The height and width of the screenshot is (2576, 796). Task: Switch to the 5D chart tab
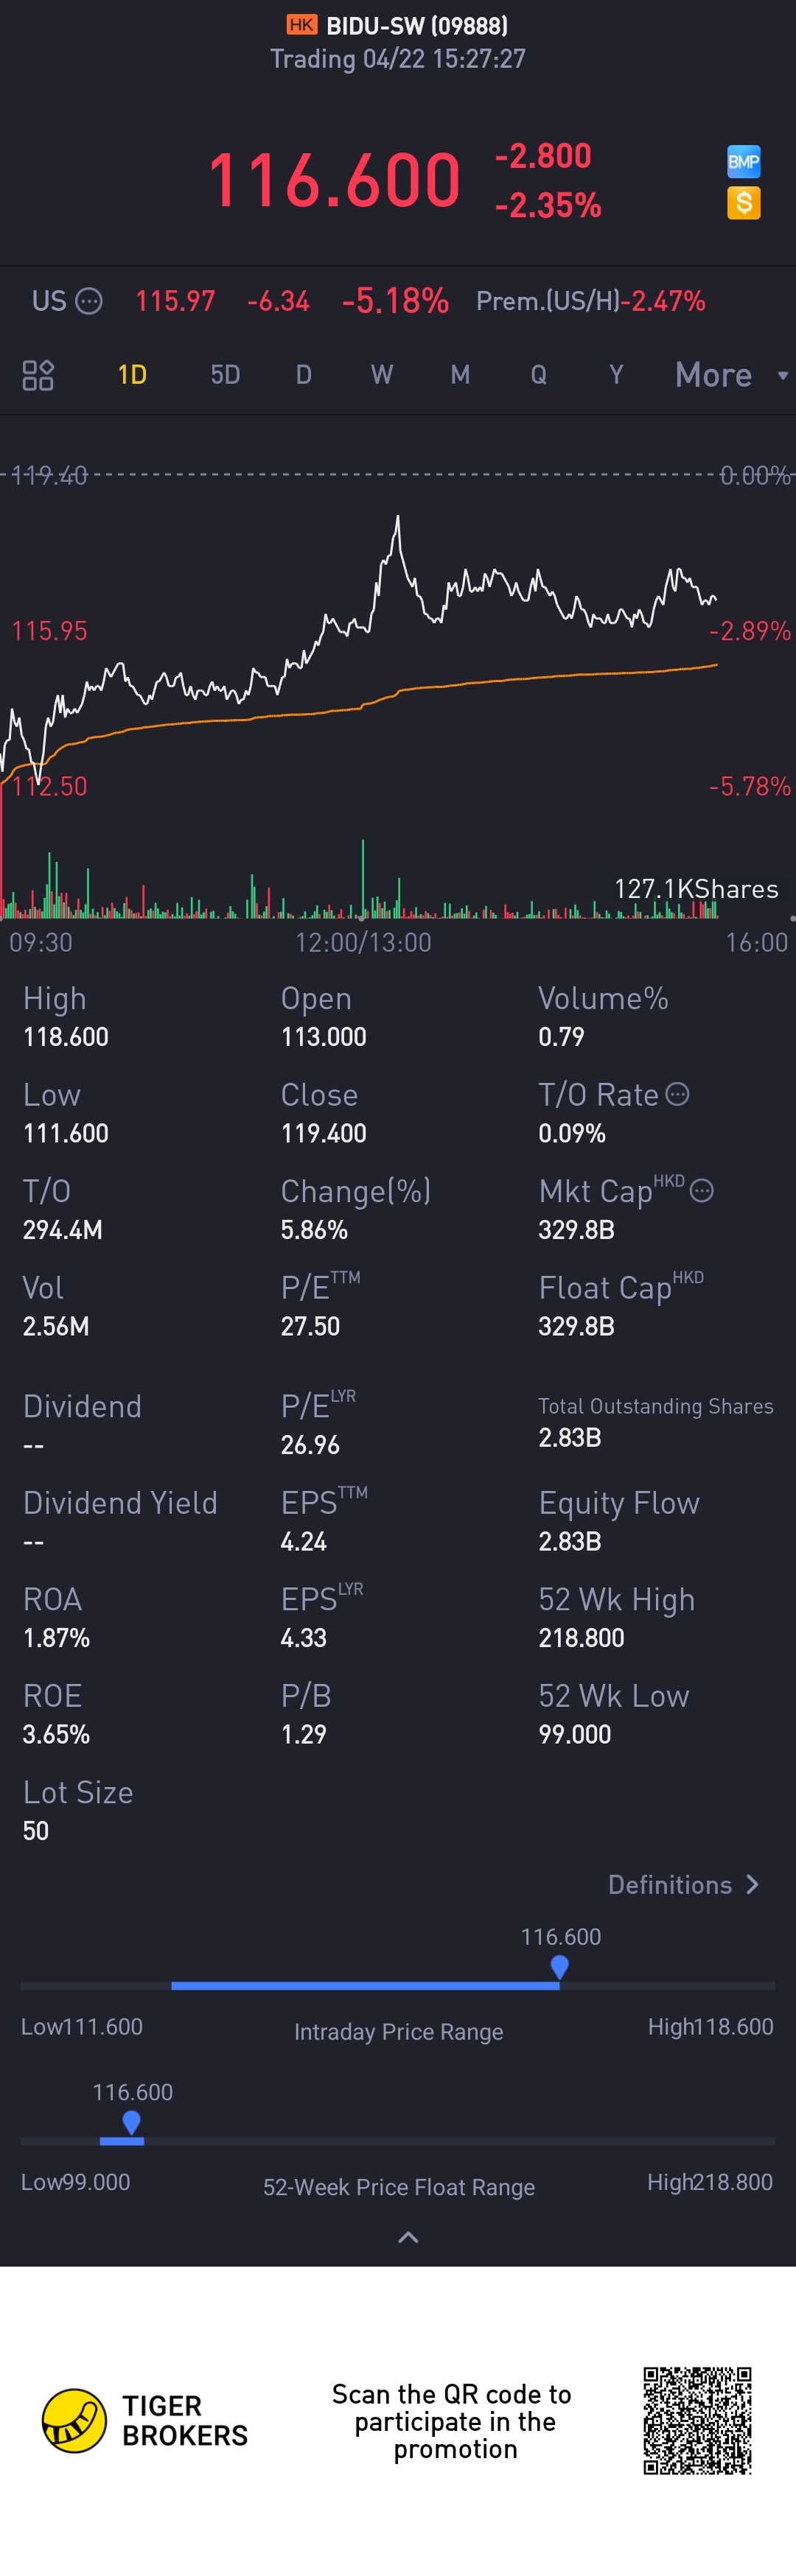tap(225, 375)
